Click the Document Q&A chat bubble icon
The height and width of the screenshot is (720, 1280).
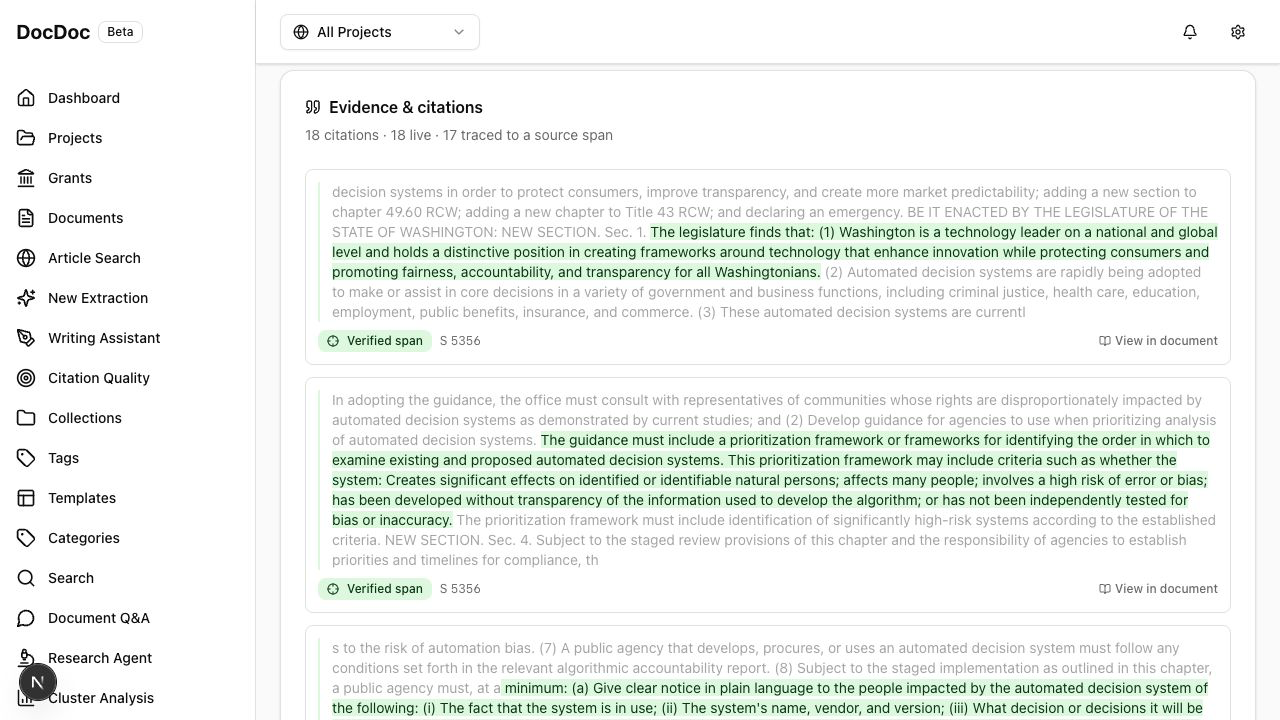[x=26, y=618]
